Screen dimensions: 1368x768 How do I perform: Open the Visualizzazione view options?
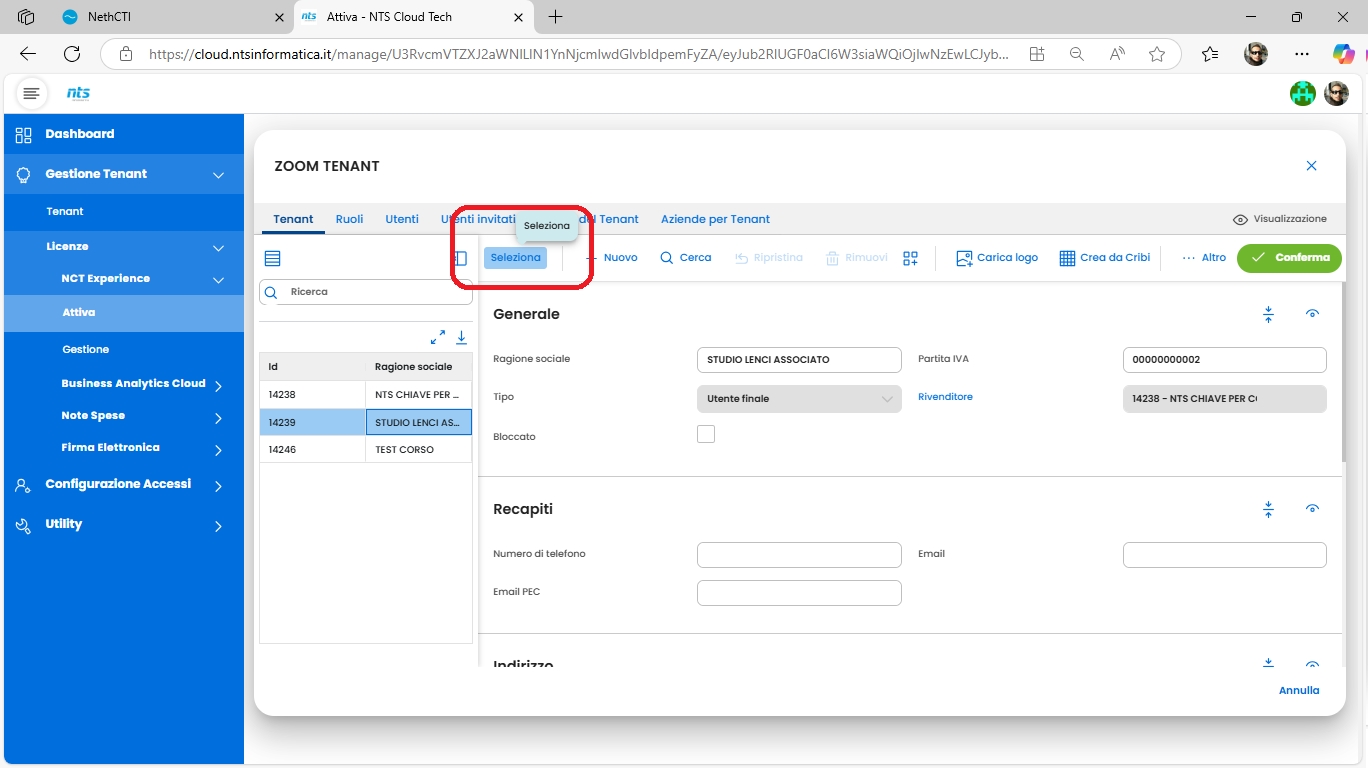point(1280,219)
